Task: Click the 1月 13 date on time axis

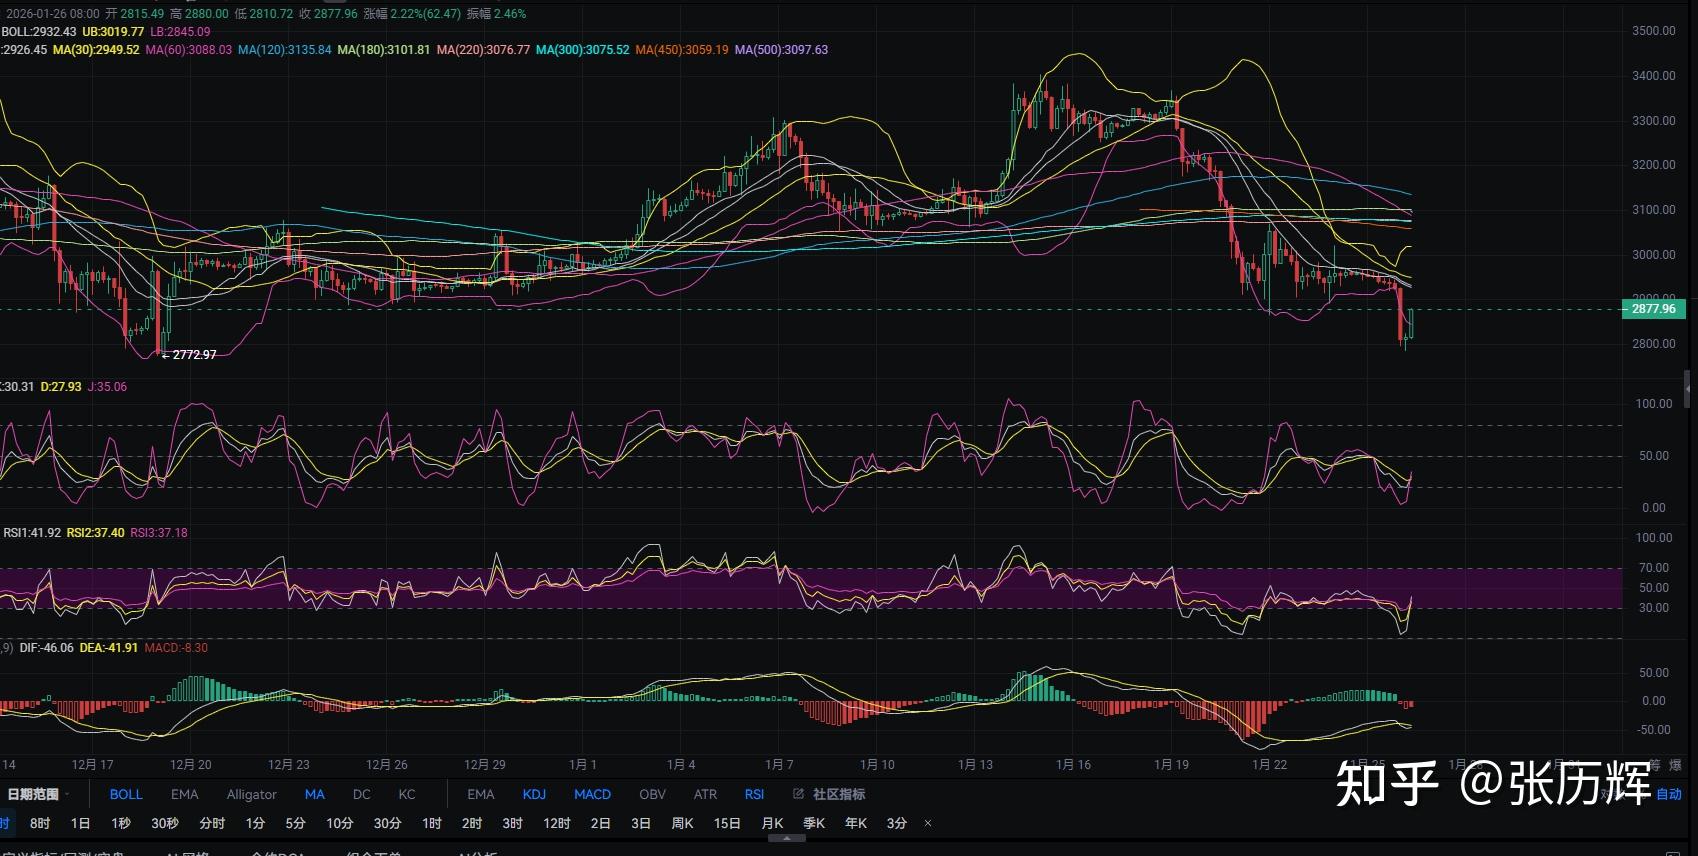Action: tap(975, 765)
